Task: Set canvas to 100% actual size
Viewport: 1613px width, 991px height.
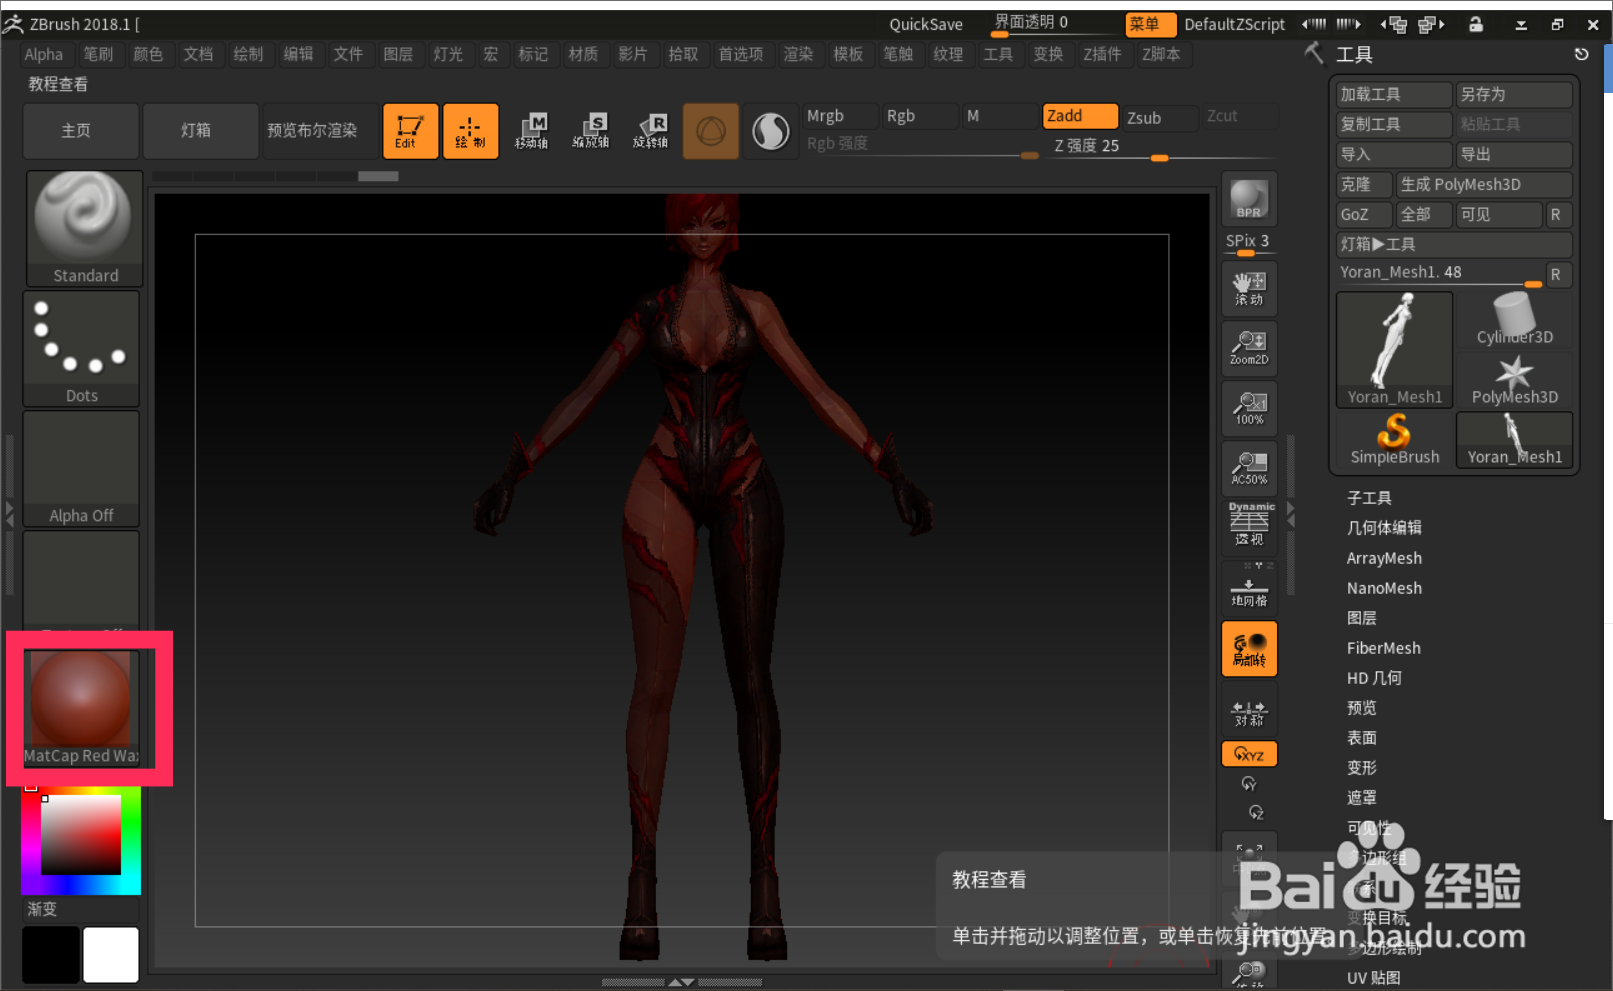Action: pos(1249,408)
